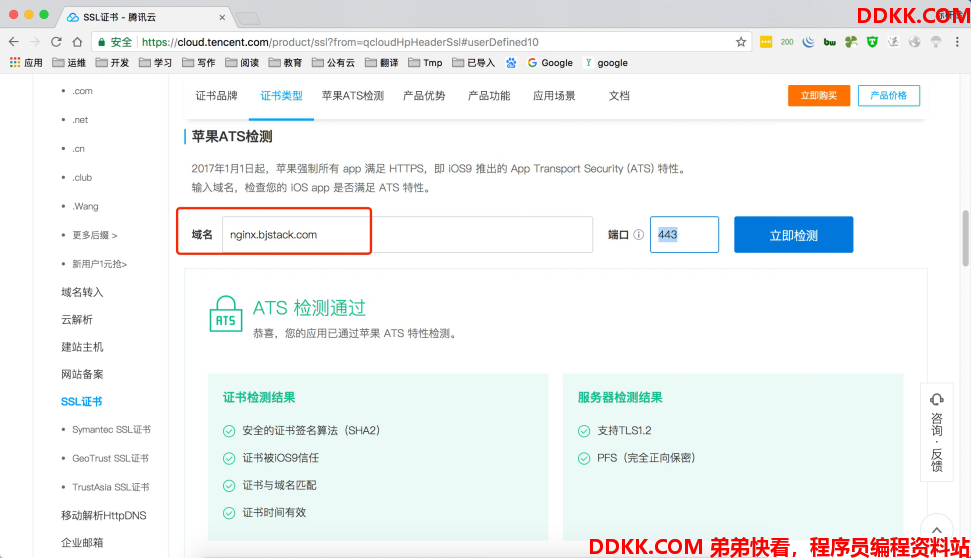The height and width of the screenshot is (558, 972).
Task: Click the browser forward arrow
Action: [x=35, y=42]
